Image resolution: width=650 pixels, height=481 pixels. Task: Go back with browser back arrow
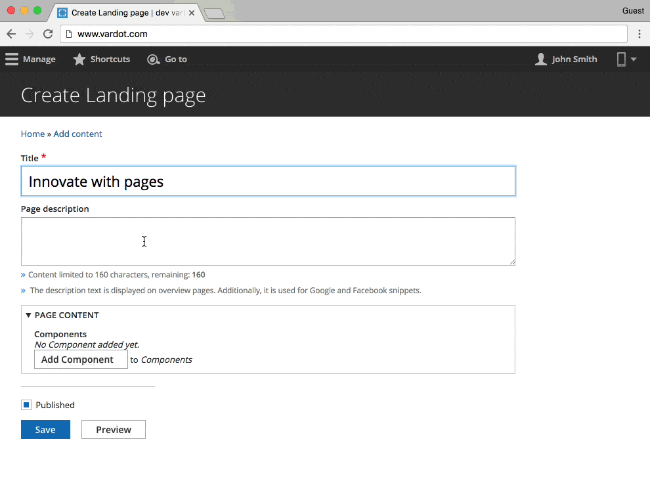point(11,33)
